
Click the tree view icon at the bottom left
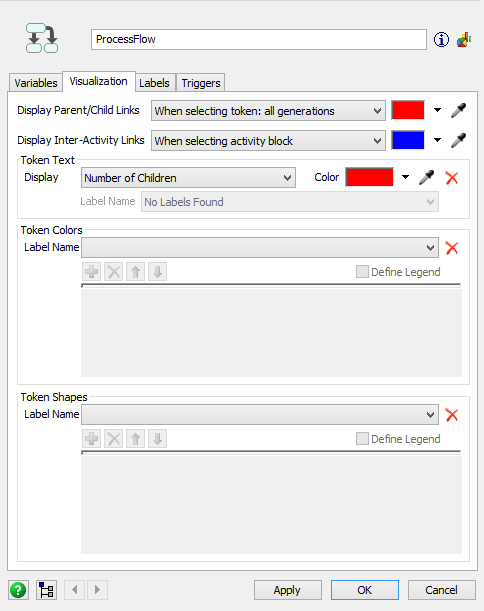coord(47,590)
